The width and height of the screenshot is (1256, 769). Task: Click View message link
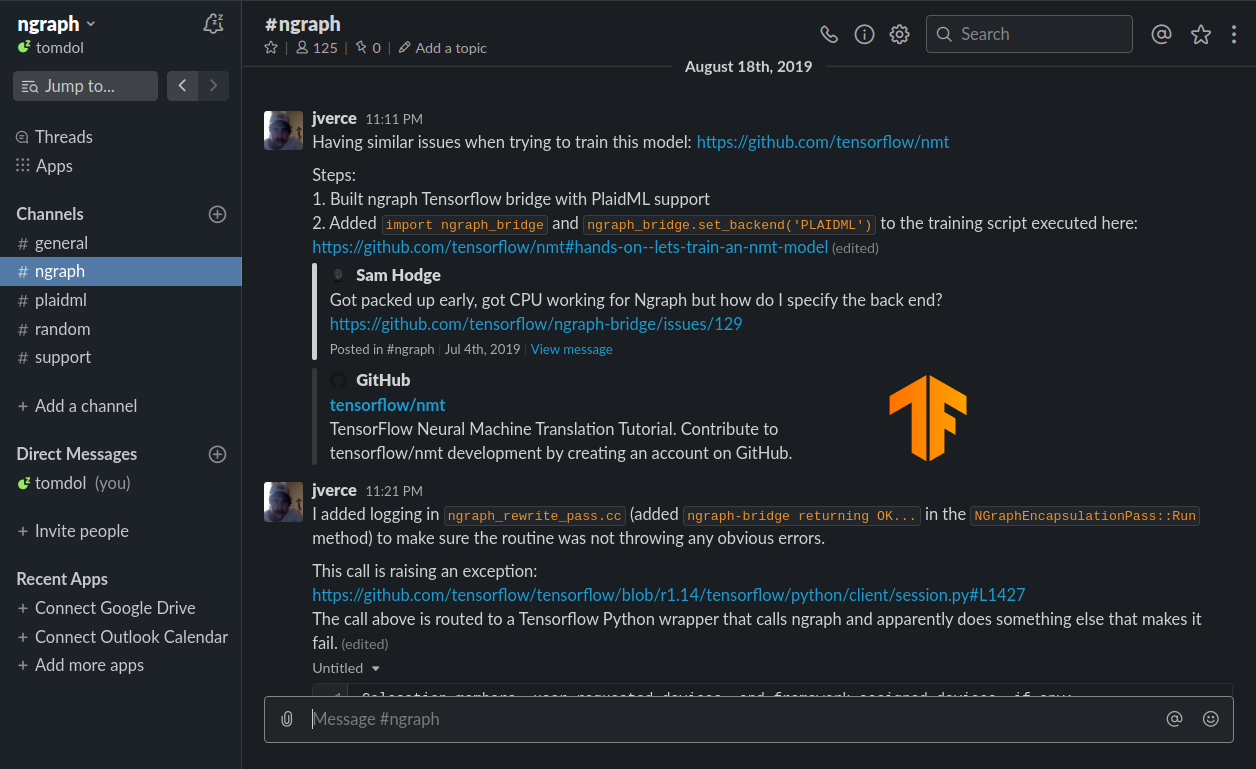(572, 349)
